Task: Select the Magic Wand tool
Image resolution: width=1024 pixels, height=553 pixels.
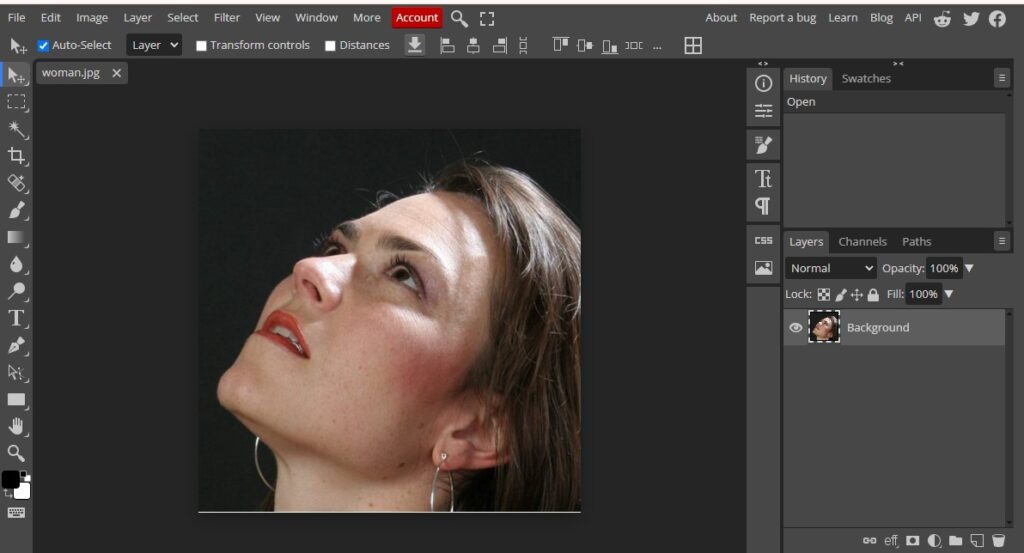Action: coord(16,129)
